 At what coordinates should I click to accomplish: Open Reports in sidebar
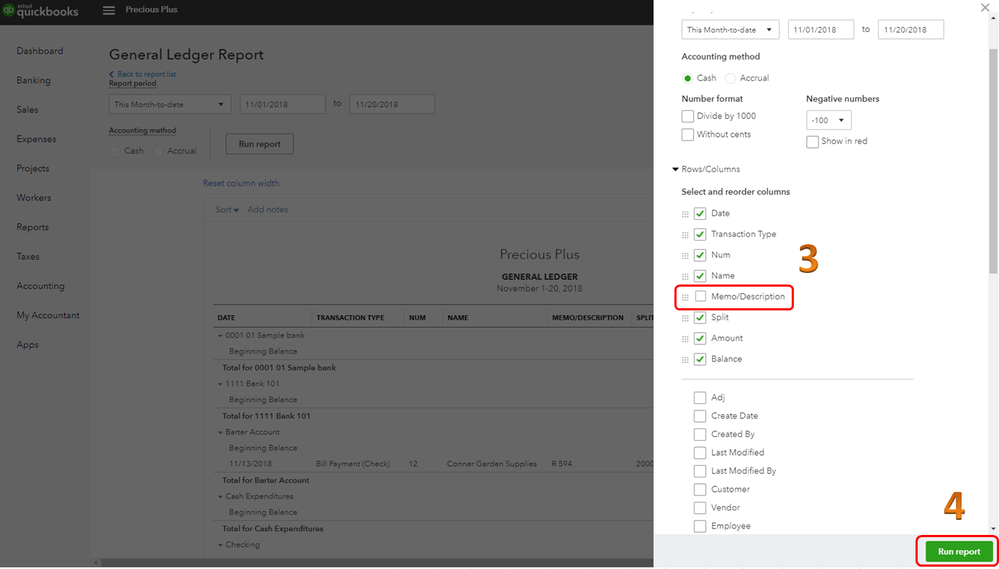point(32,227)
